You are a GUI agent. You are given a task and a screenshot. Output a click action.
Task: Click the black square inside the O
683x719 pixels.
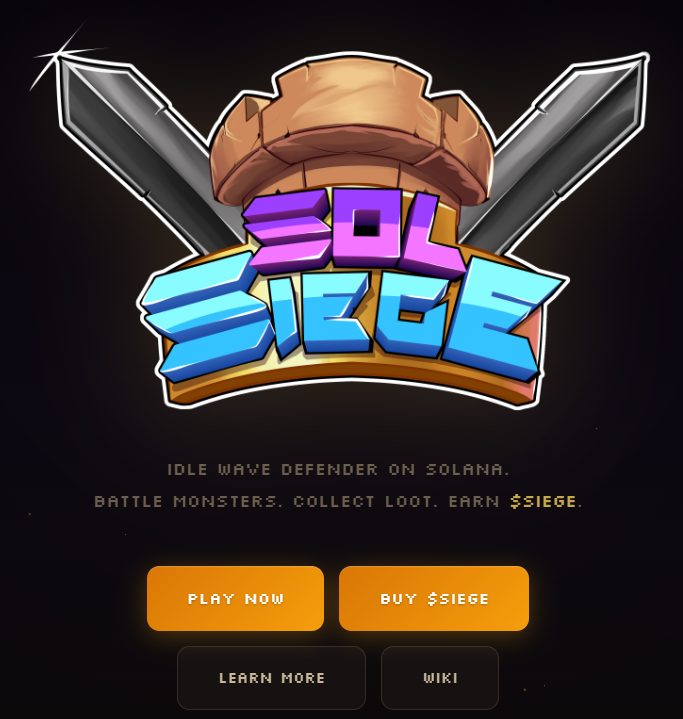(x=367, y=224)
